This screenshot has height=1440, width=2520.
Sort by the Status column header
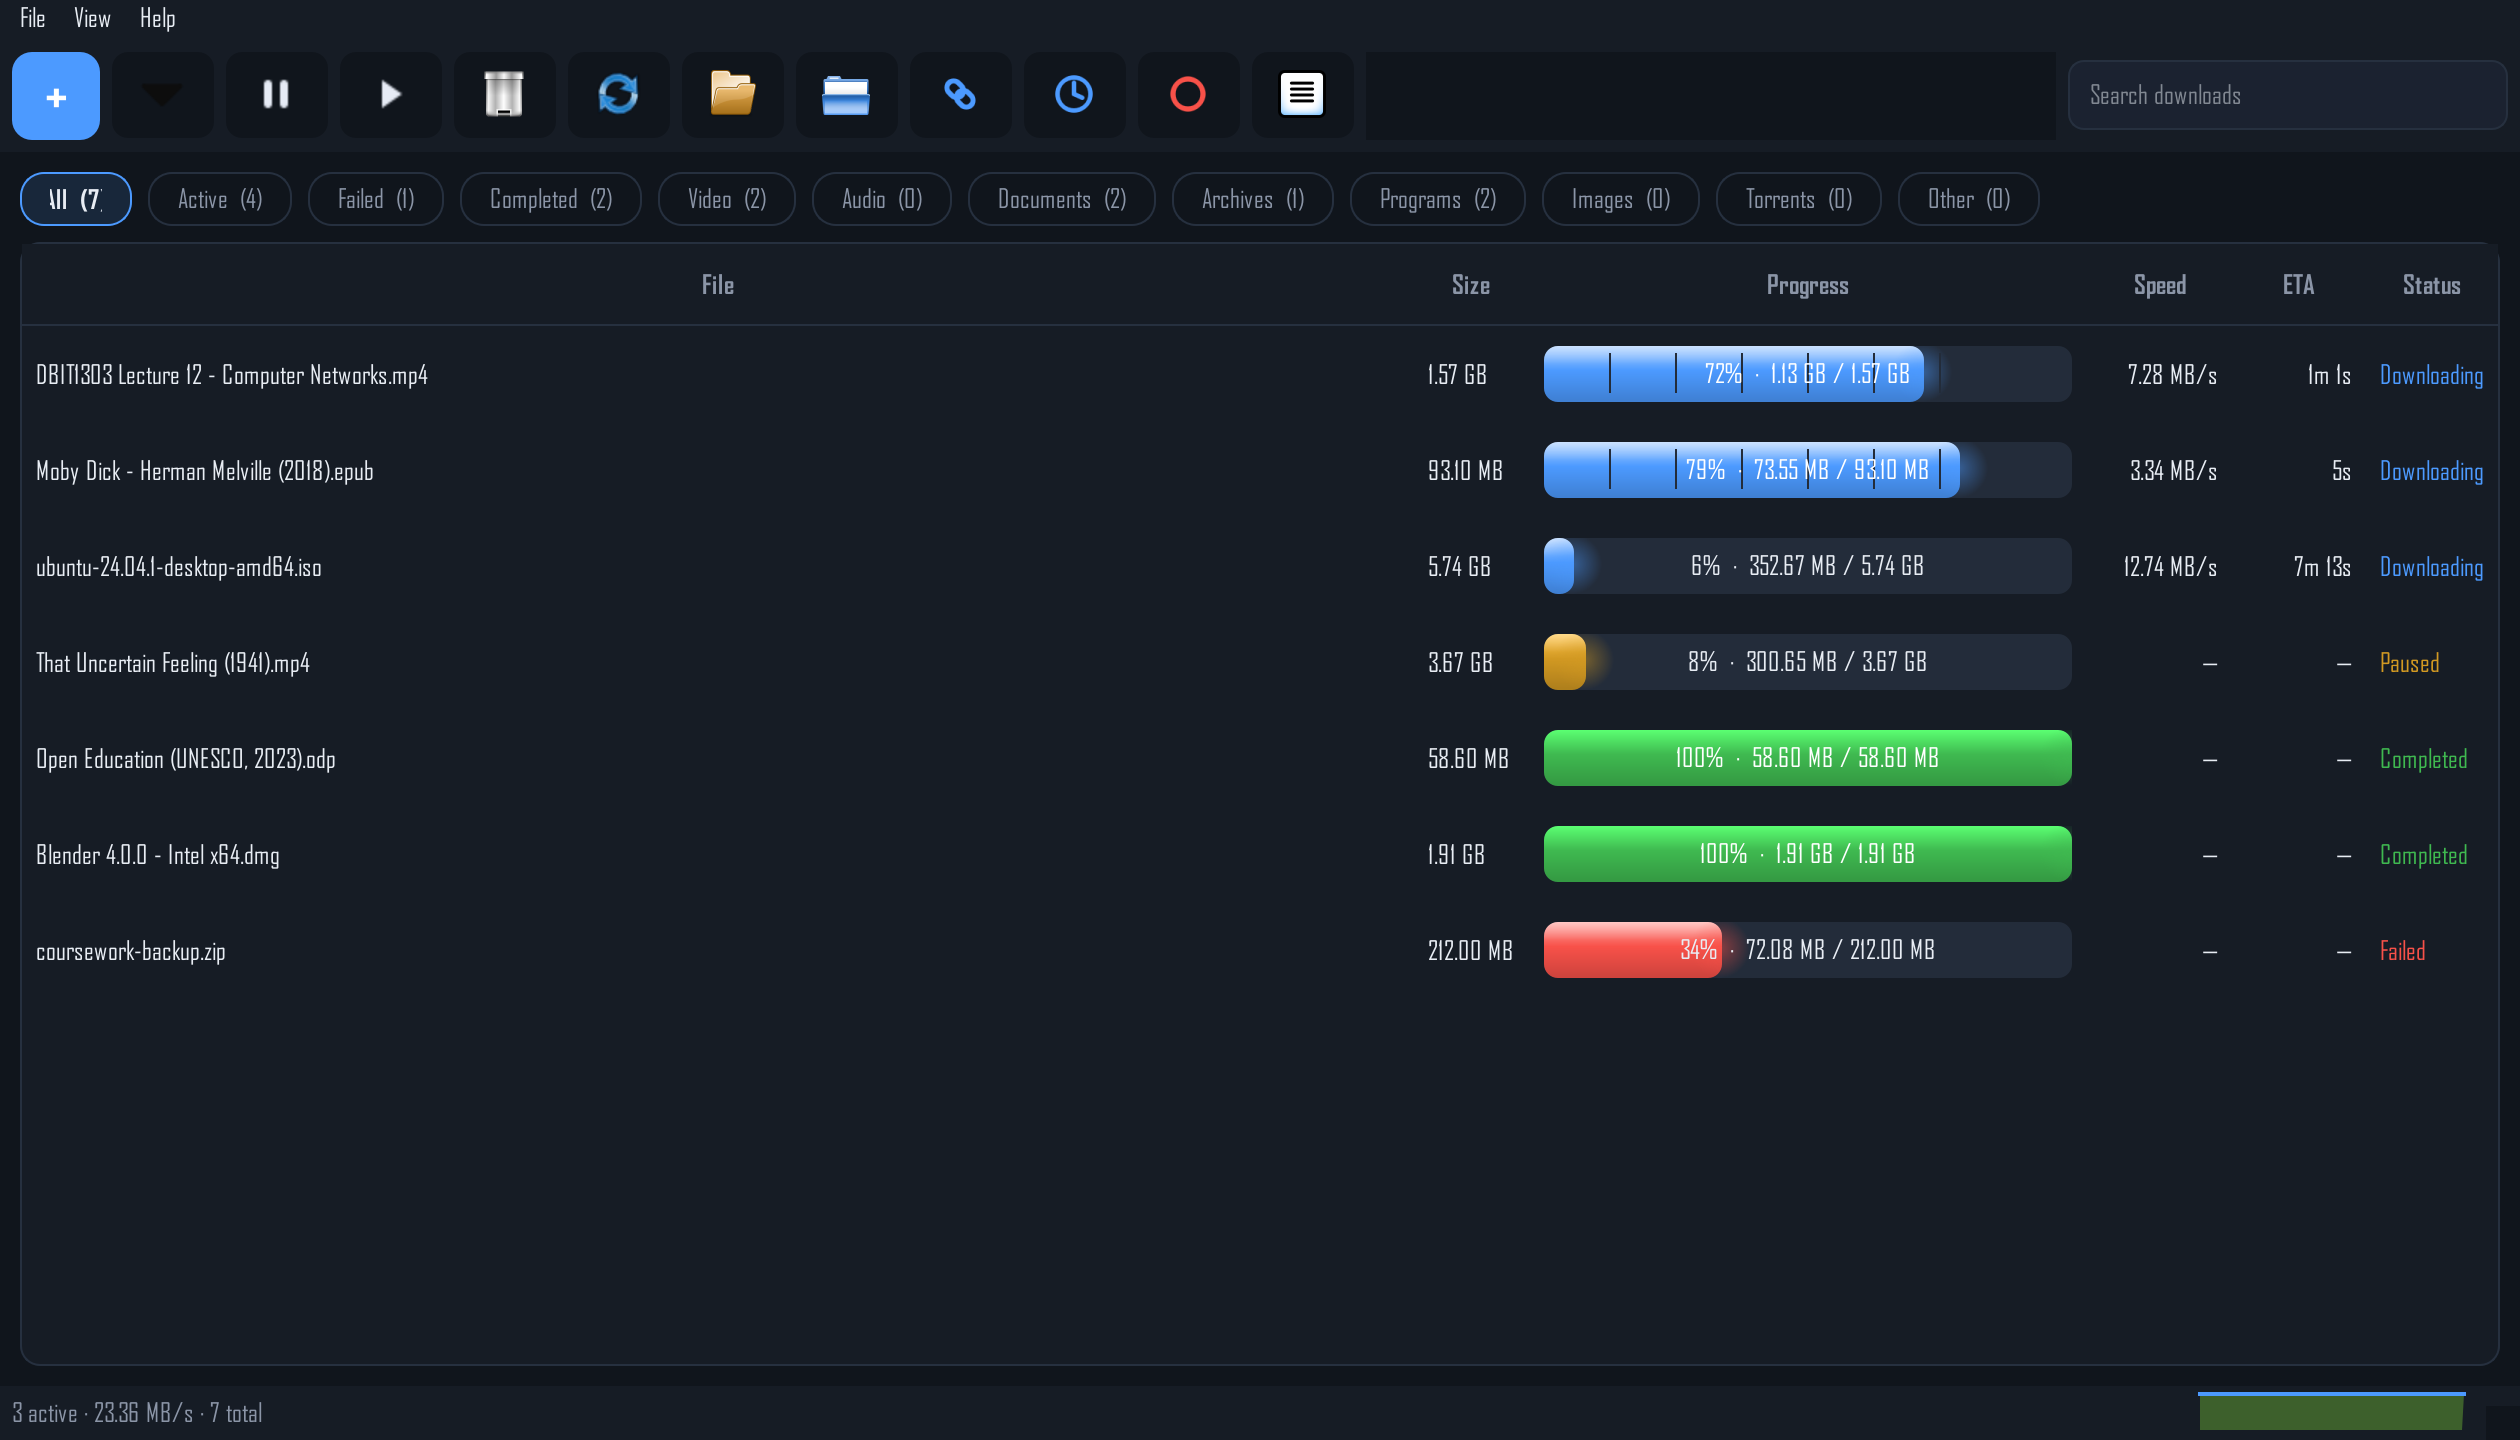tap(2432, 285)
